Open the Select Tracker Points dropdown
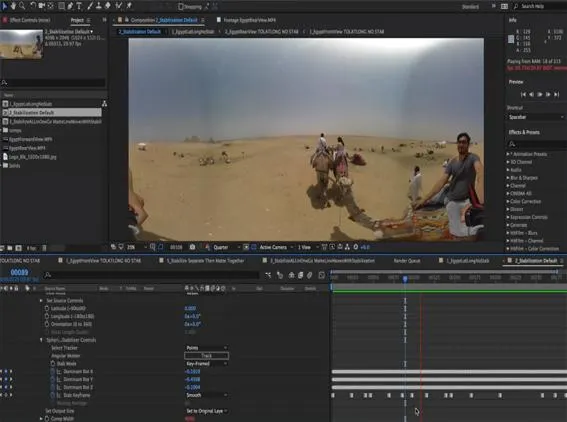This screenshot has width=567, height=422. 206,348
